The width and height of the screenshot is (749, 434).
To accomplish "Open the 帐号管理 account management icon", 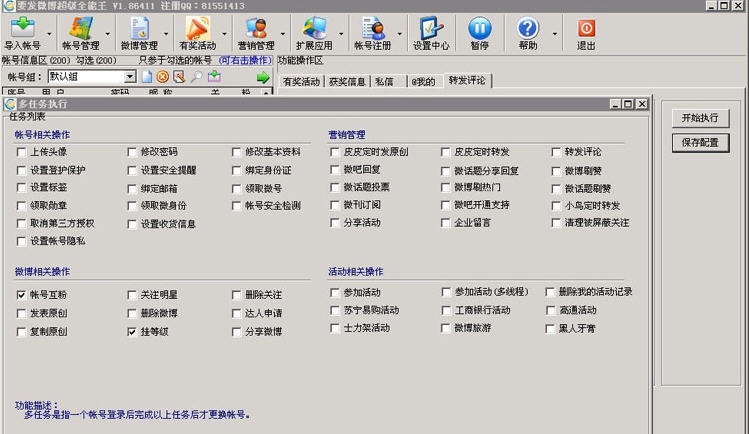I will pyautogui.click(x=81, y=27).
